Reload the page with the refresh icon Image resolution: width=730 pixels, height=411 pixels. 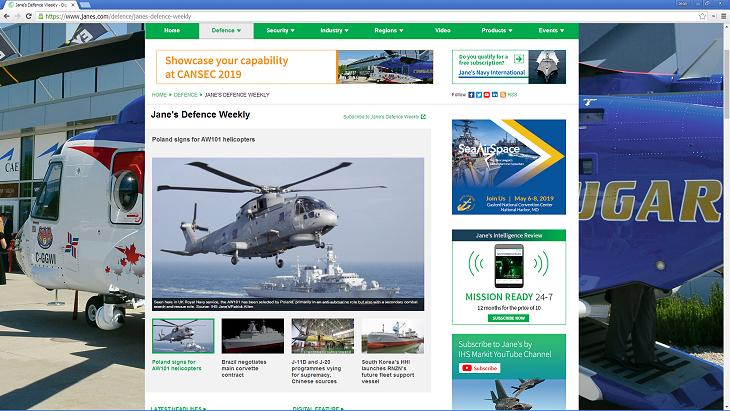point(28,16)
